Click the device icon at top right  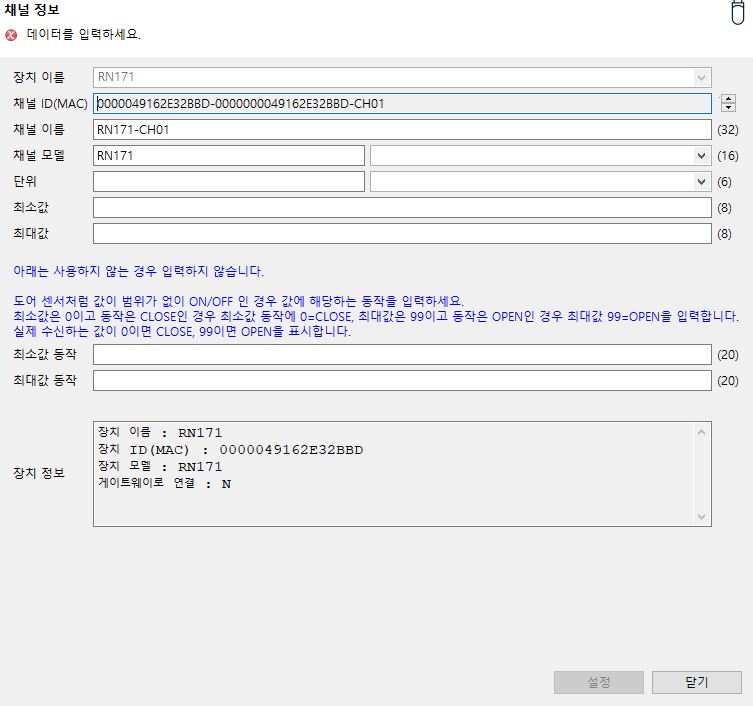point(738,12)
